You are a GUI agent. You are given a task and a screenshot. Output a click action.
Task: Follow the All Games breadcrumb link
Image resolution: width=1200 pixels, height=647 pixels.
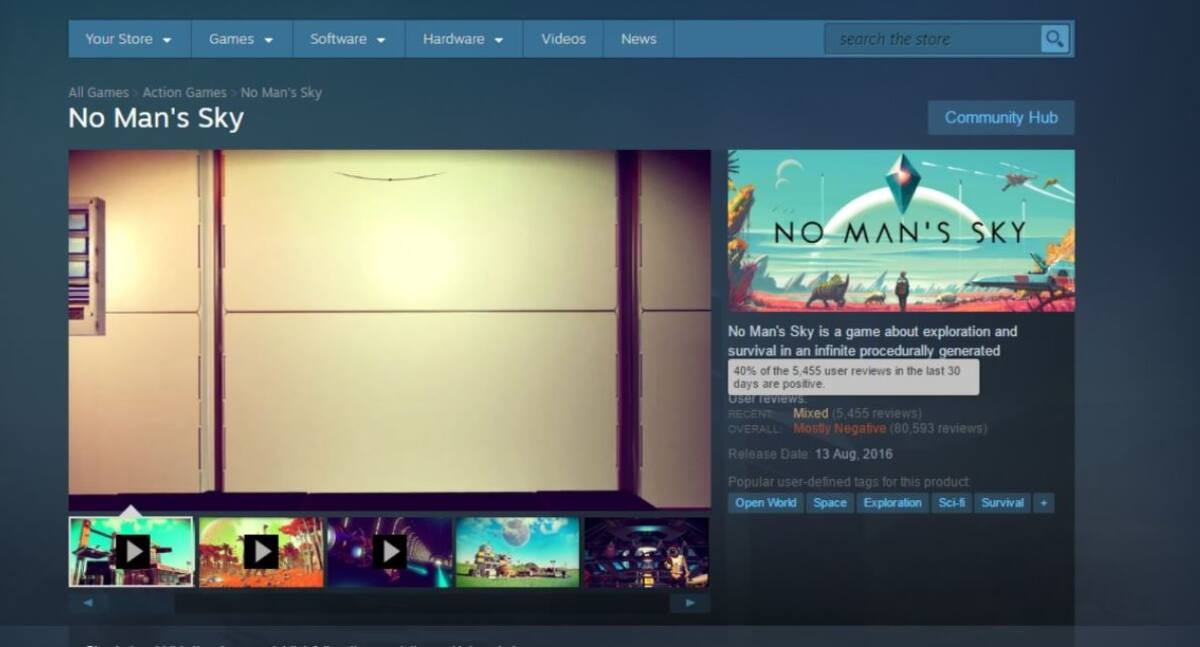[98, 92]
